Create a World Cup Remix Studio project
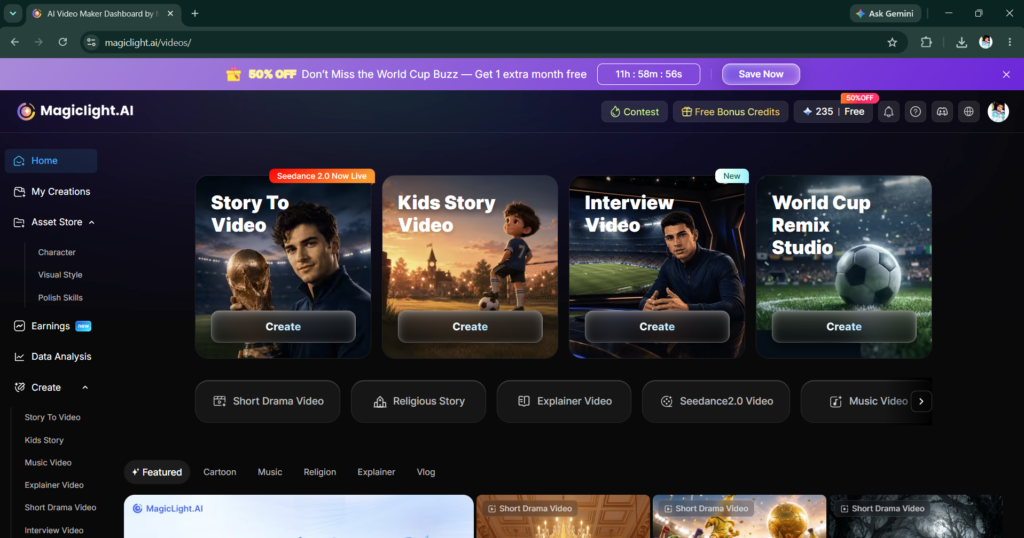 [844, 326]
